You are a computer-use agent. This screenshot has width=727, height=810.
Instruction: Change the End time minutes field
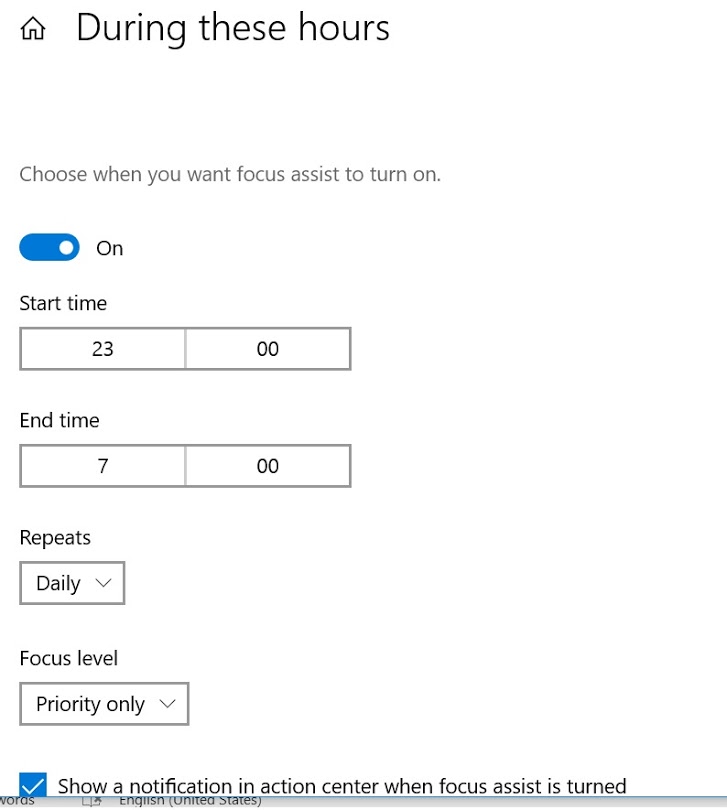267,466
